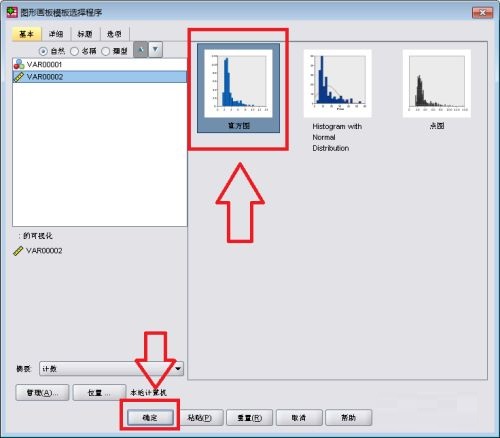Switch to the 标题 tab
Image resolution: width=500 pixels, height=438 pixels.
coord(85,34)
